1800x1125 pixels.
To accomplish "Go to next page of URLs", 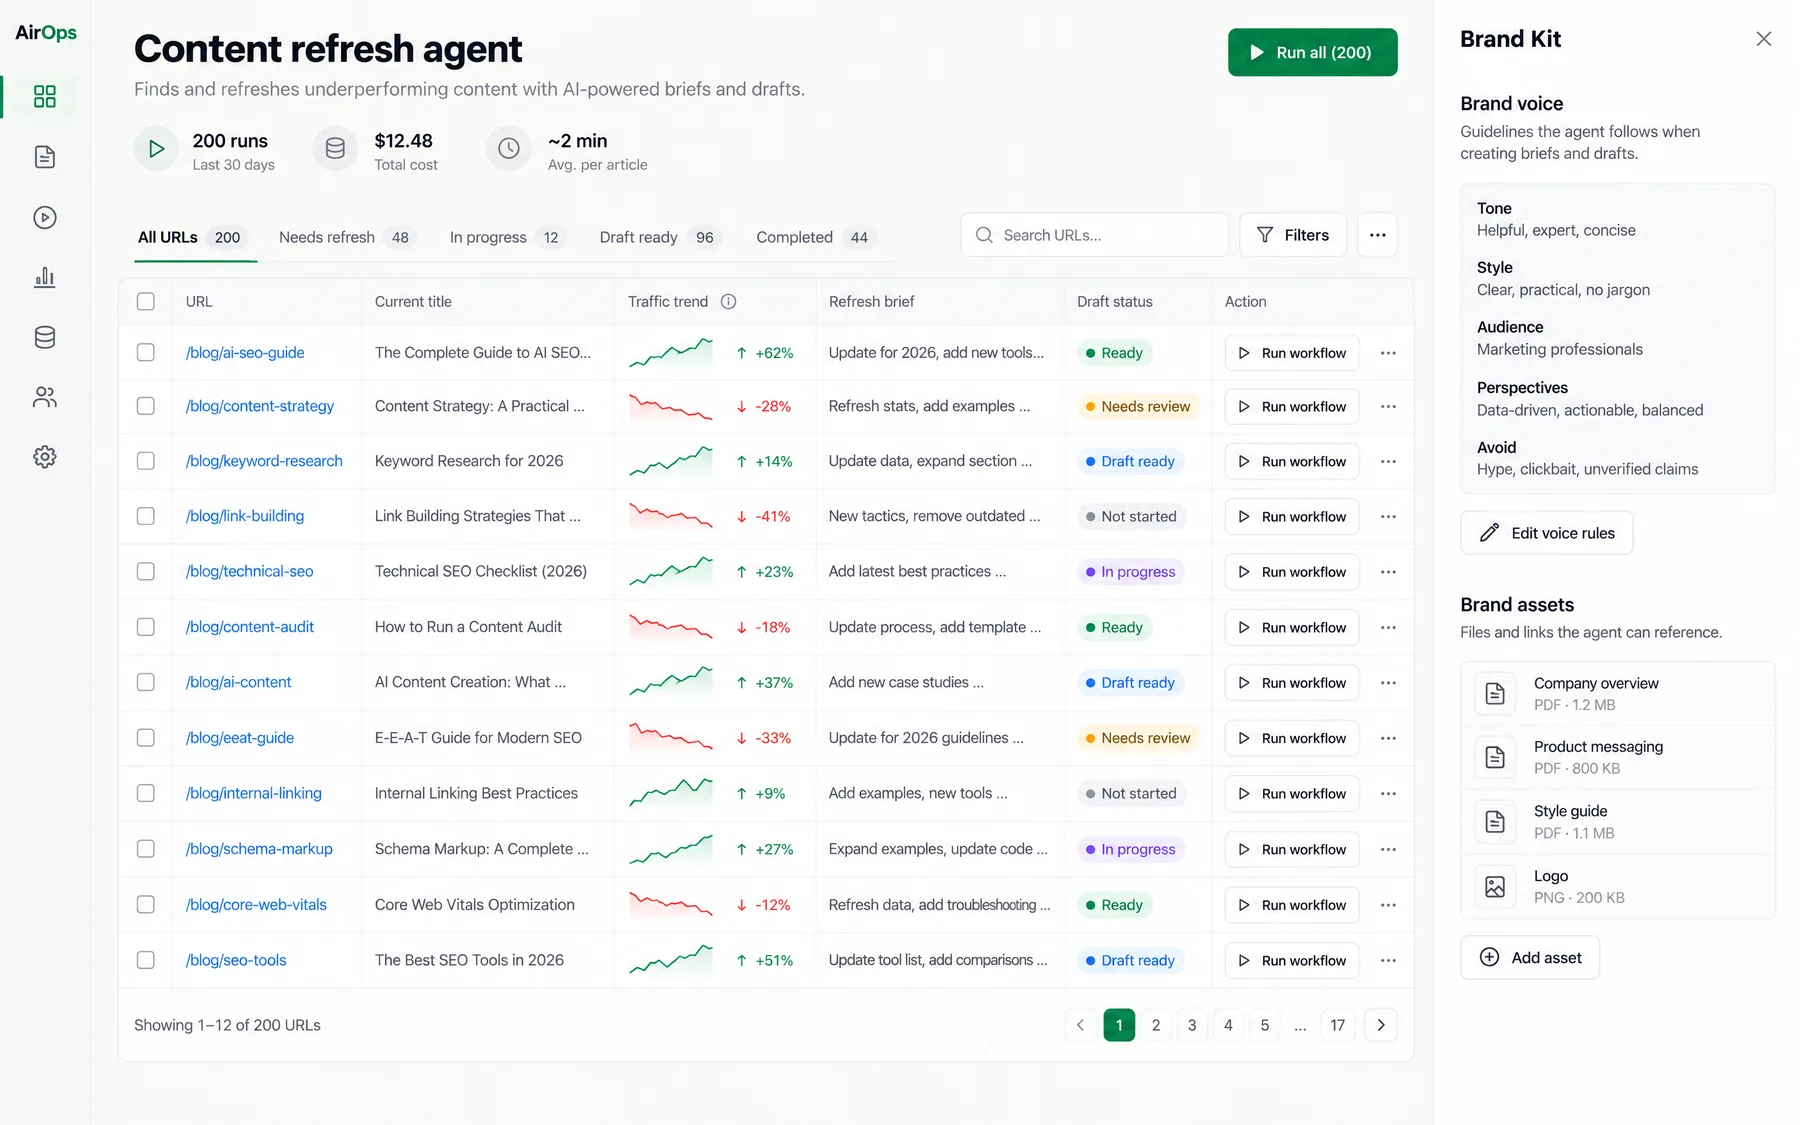I will pyautogui.click(x=1381, y=1025).
